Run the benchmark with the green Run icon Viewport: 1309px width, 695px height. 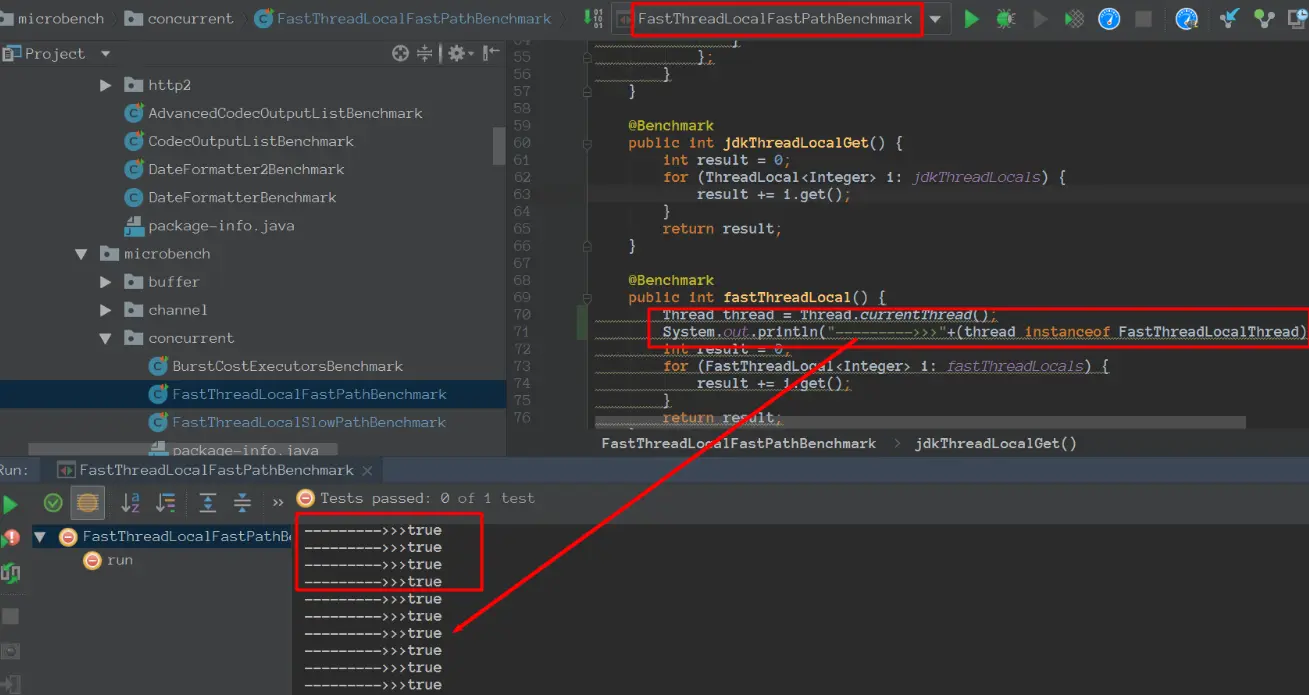point(971,19)
